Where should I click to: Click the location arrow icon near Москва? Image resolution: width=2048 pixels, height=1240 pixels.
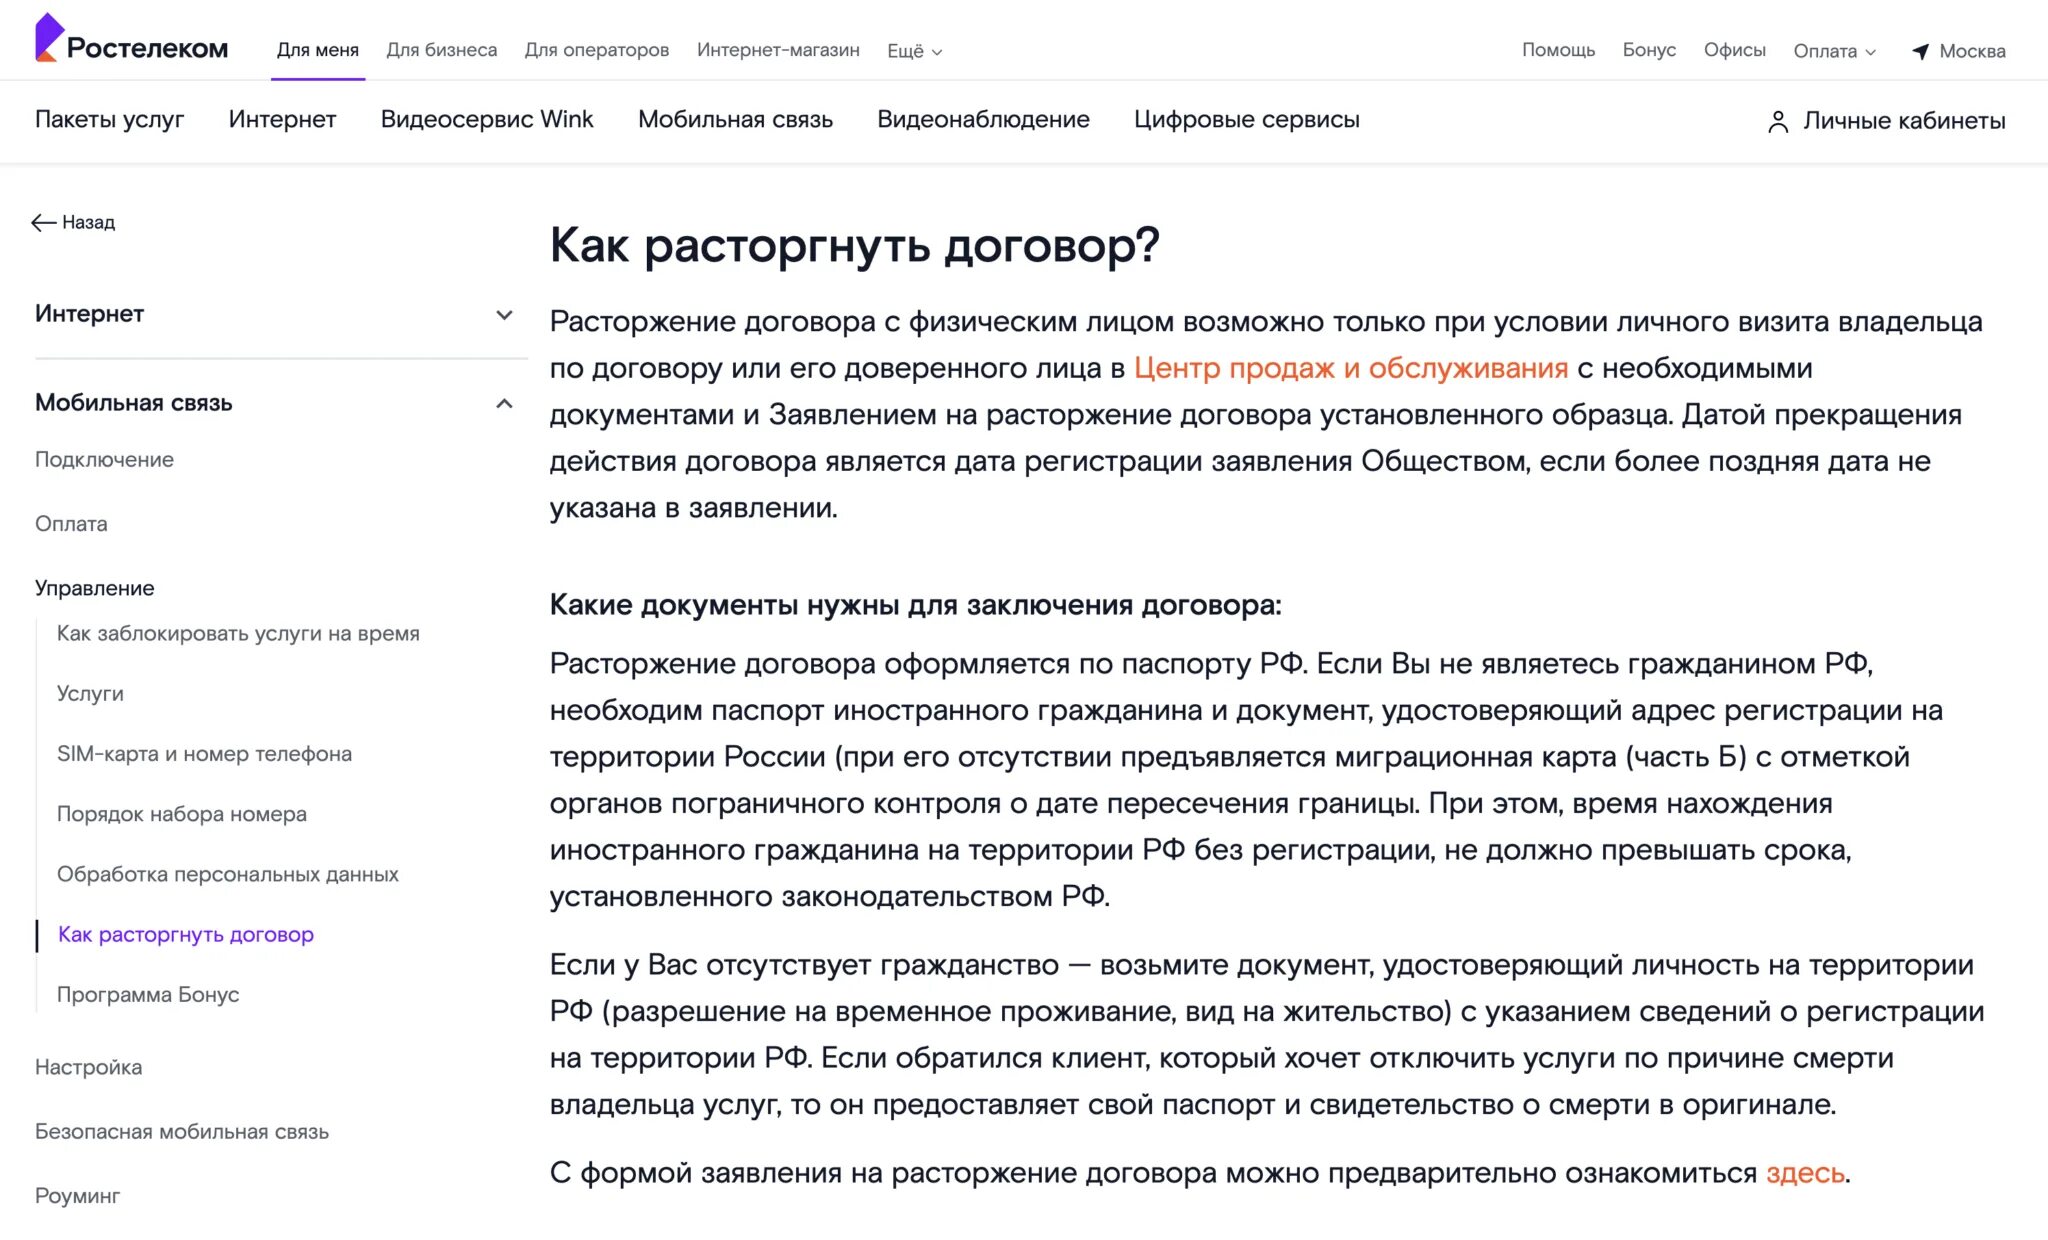pyautogui.click(x=1920, y=52)
